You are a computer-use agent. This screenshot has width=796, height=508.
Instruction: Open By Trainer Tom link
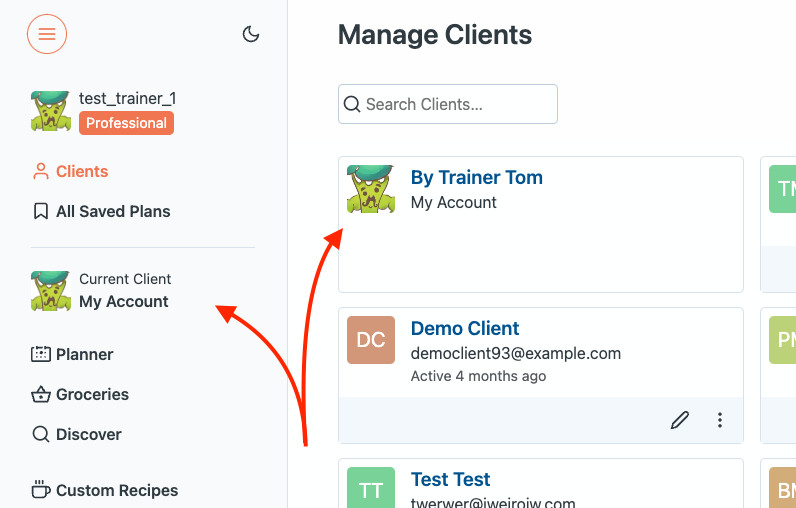(476, 178)
